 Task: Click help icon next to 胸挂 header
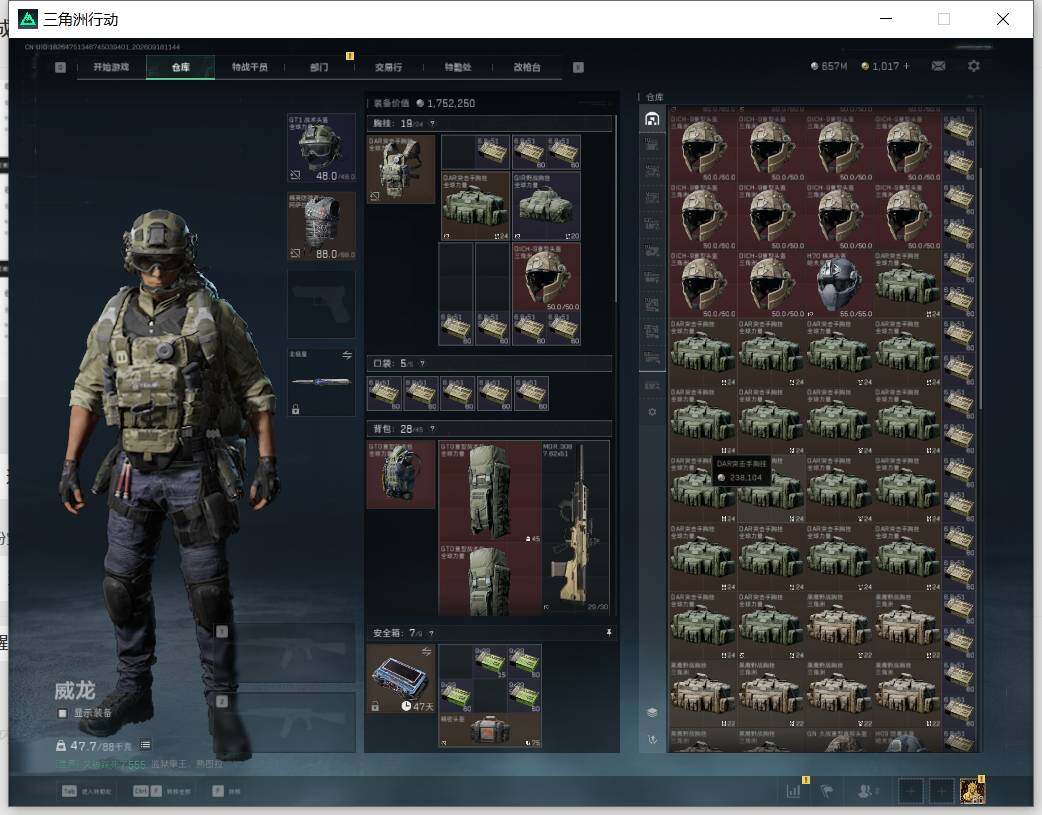433,124
